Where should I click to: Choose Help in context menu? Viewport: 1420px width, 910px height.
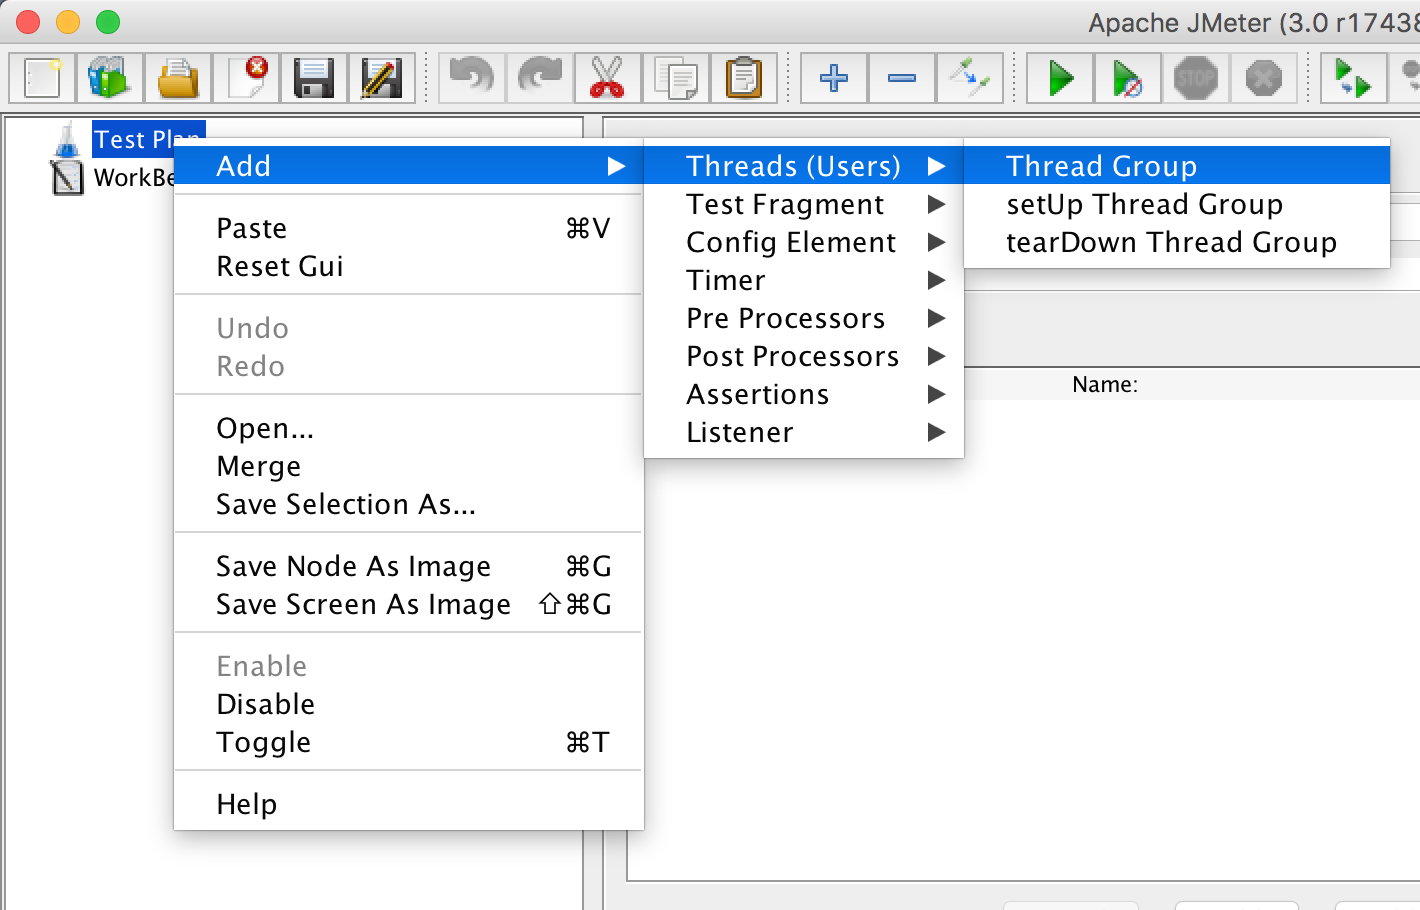pyautogui.click(x=409, y=804)
